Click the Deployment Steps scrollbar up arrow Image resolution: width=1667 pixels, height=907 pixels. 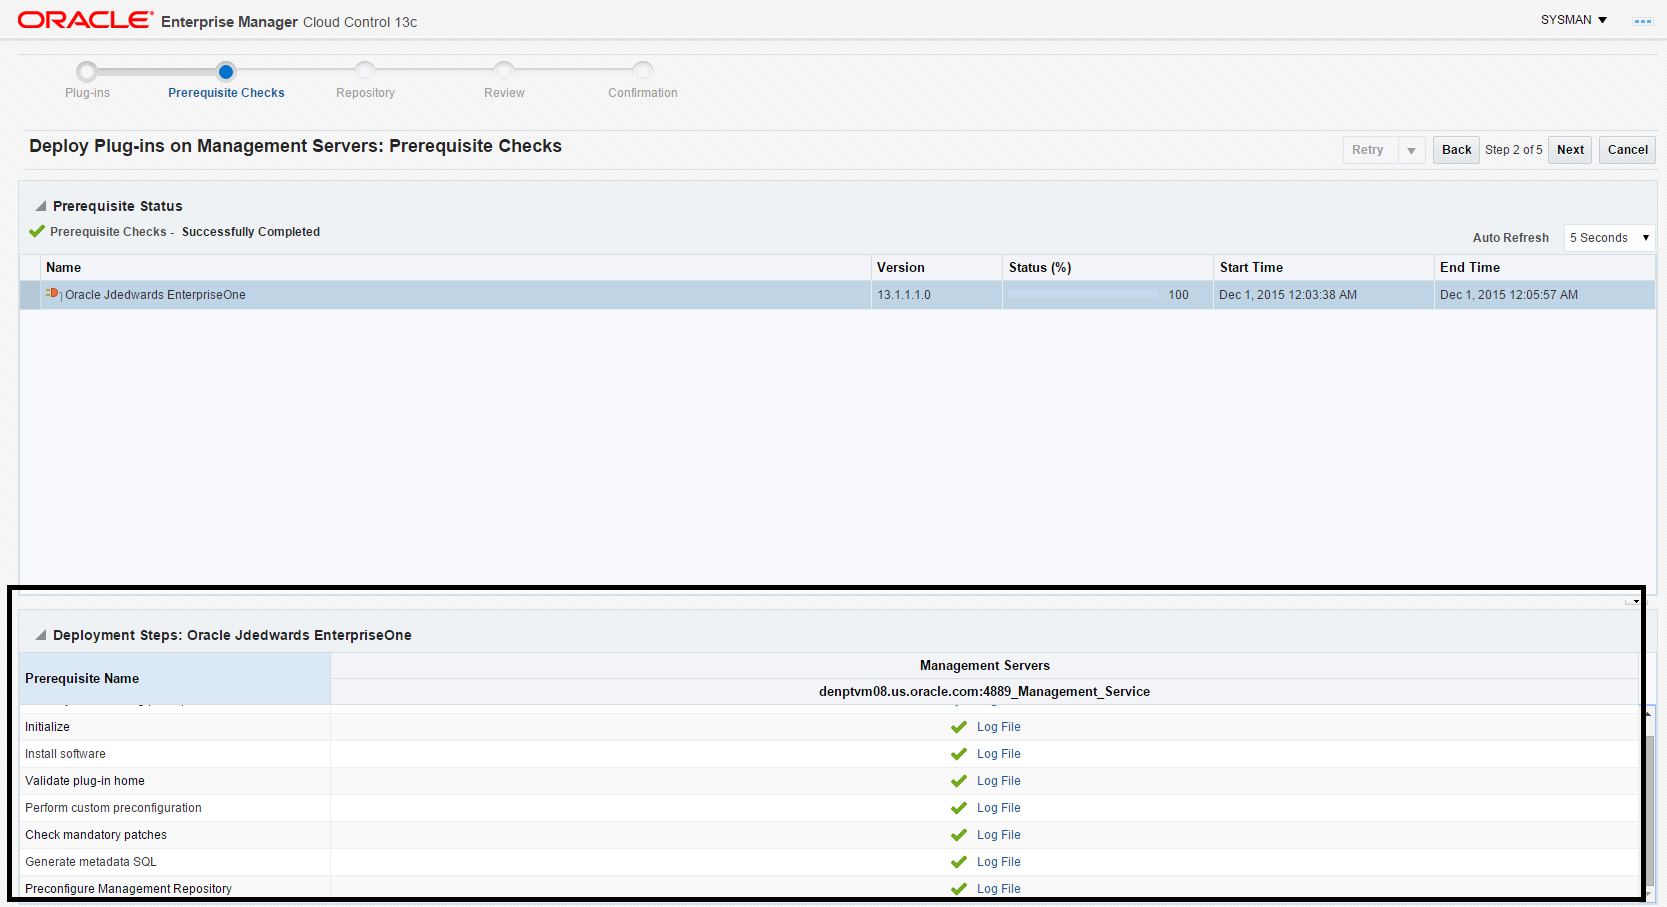1647,714
